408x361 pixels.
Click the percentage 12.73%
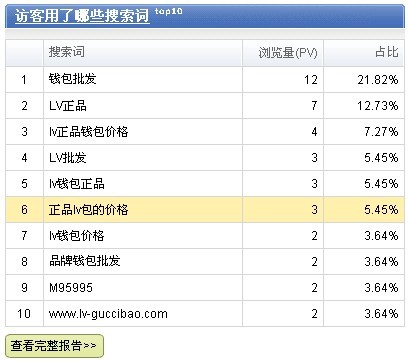click(x=378, y=106)
